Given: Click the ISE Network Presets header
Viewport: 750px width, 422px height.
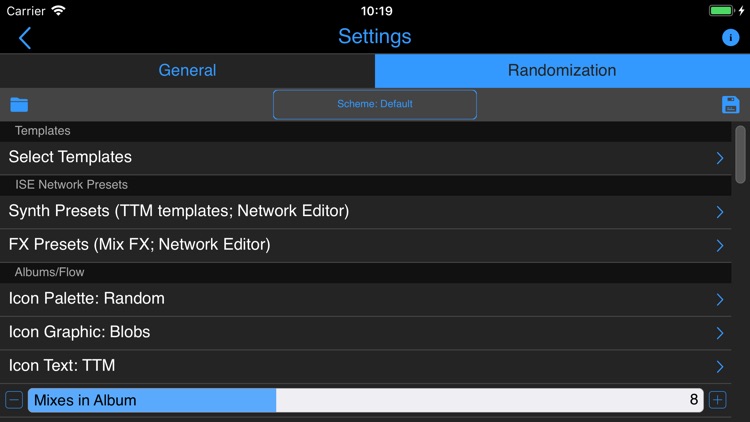Looking at the screenshot, I should click(x=365, y=185).
